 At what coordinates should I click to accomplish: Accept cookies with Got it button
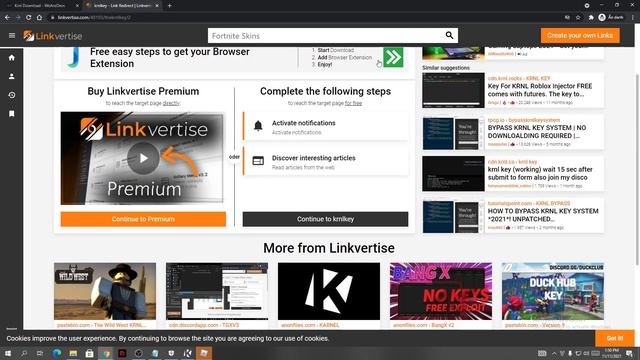pyautogui.click(x=615, y=338)
